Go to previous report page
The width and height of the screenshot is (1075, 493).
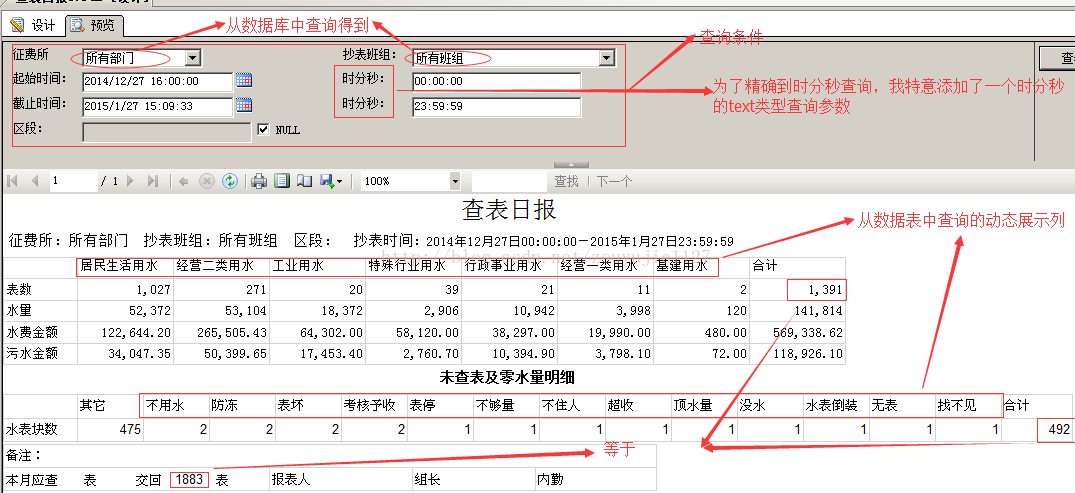point(34,181)
